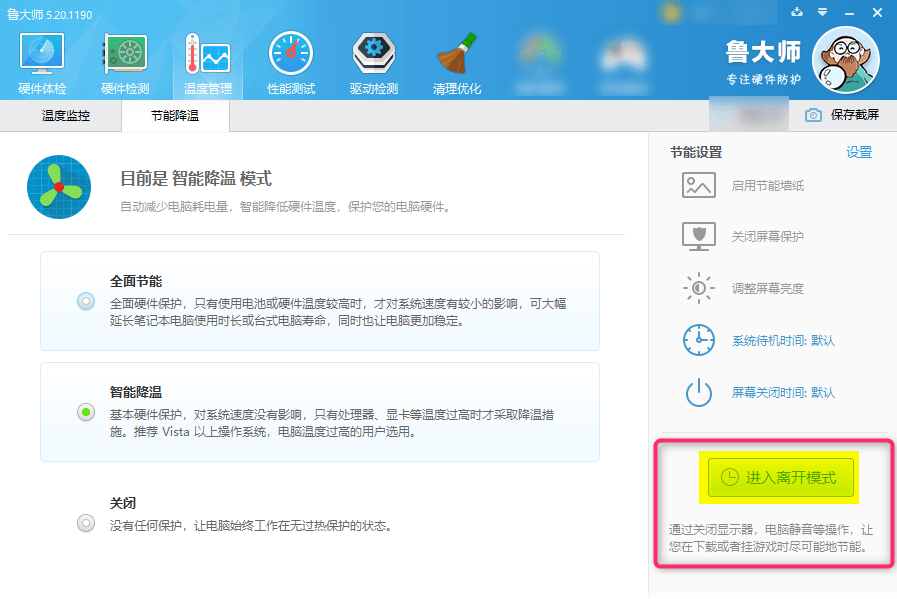The image size is (897, 599).
Task: Click the 鲁大师 5.20.1190 window title
Action: (x=50, y=14)
